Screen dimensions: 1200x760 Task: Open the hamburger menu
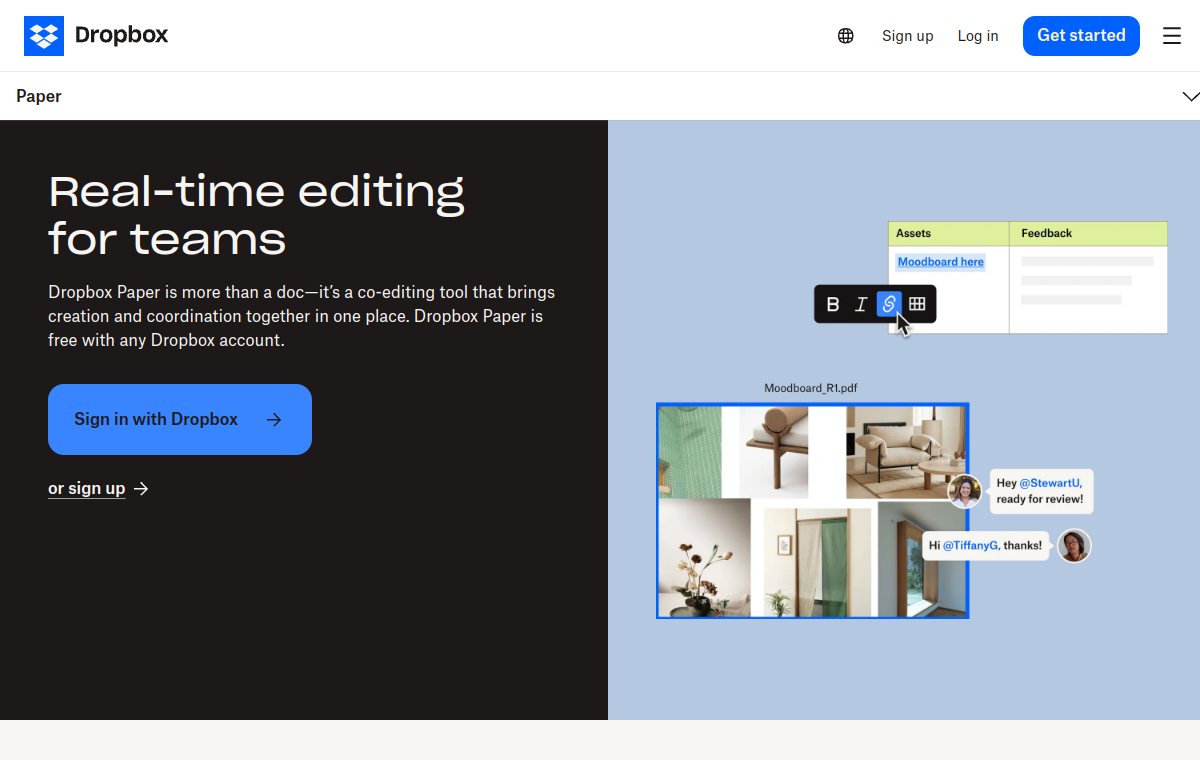click(x=1172, y=36)
